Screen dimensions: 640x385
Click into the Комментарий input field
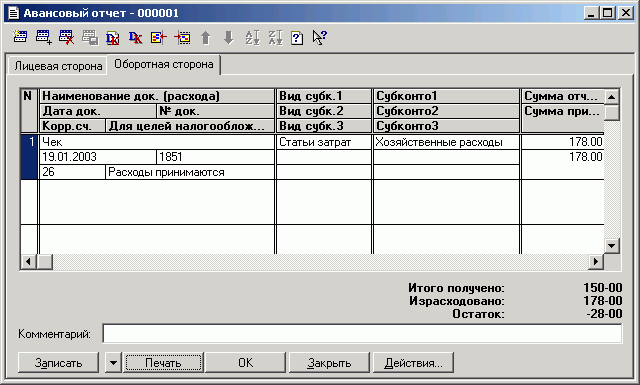[362, 334]
